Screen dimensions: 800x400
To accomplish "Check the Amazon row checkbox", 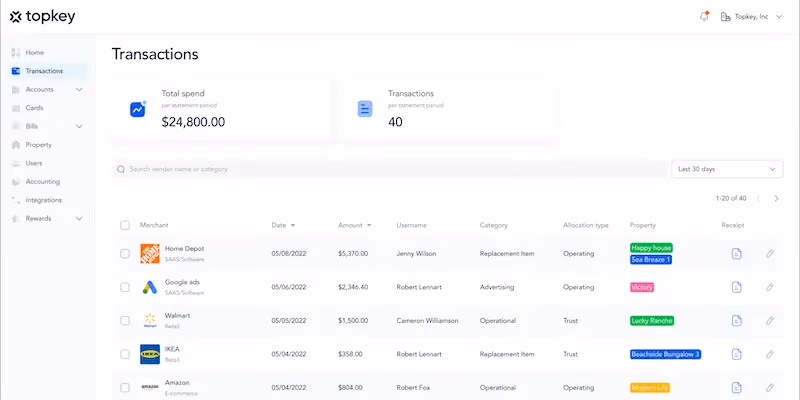I will [125, 388].
